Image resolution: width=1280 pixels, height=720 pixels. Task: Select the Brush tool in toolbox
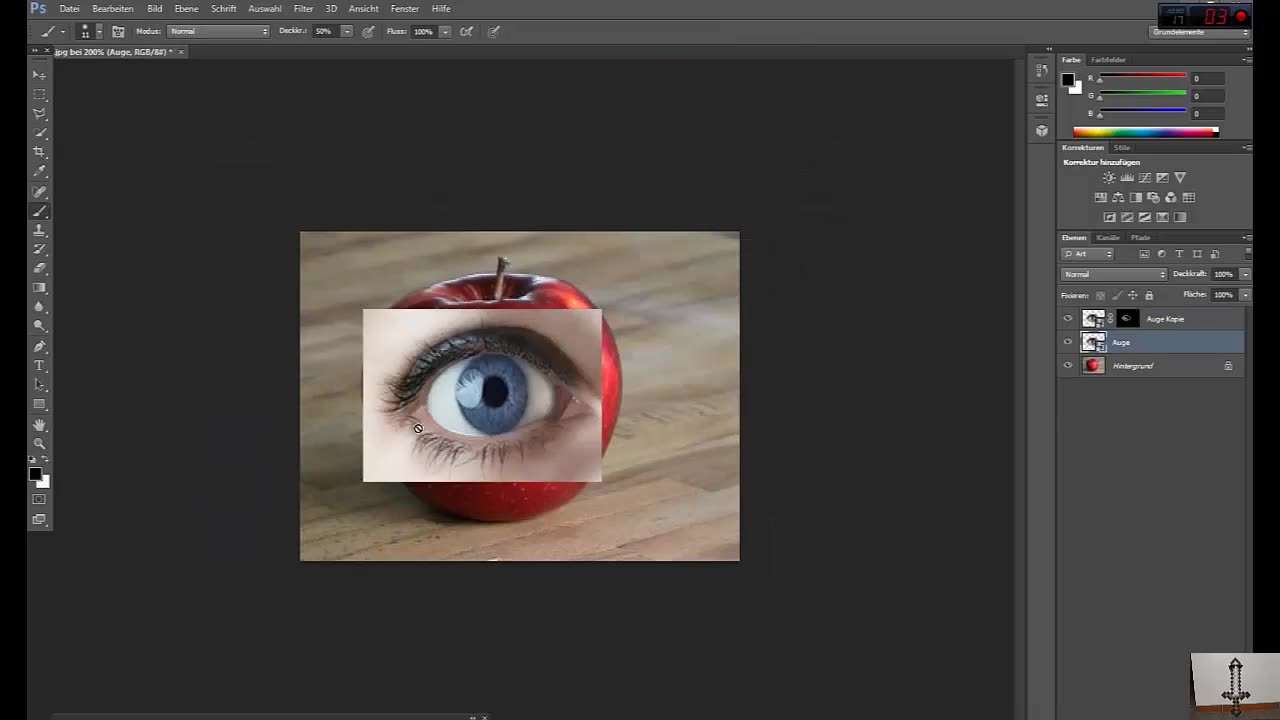(x=40, y=211)
